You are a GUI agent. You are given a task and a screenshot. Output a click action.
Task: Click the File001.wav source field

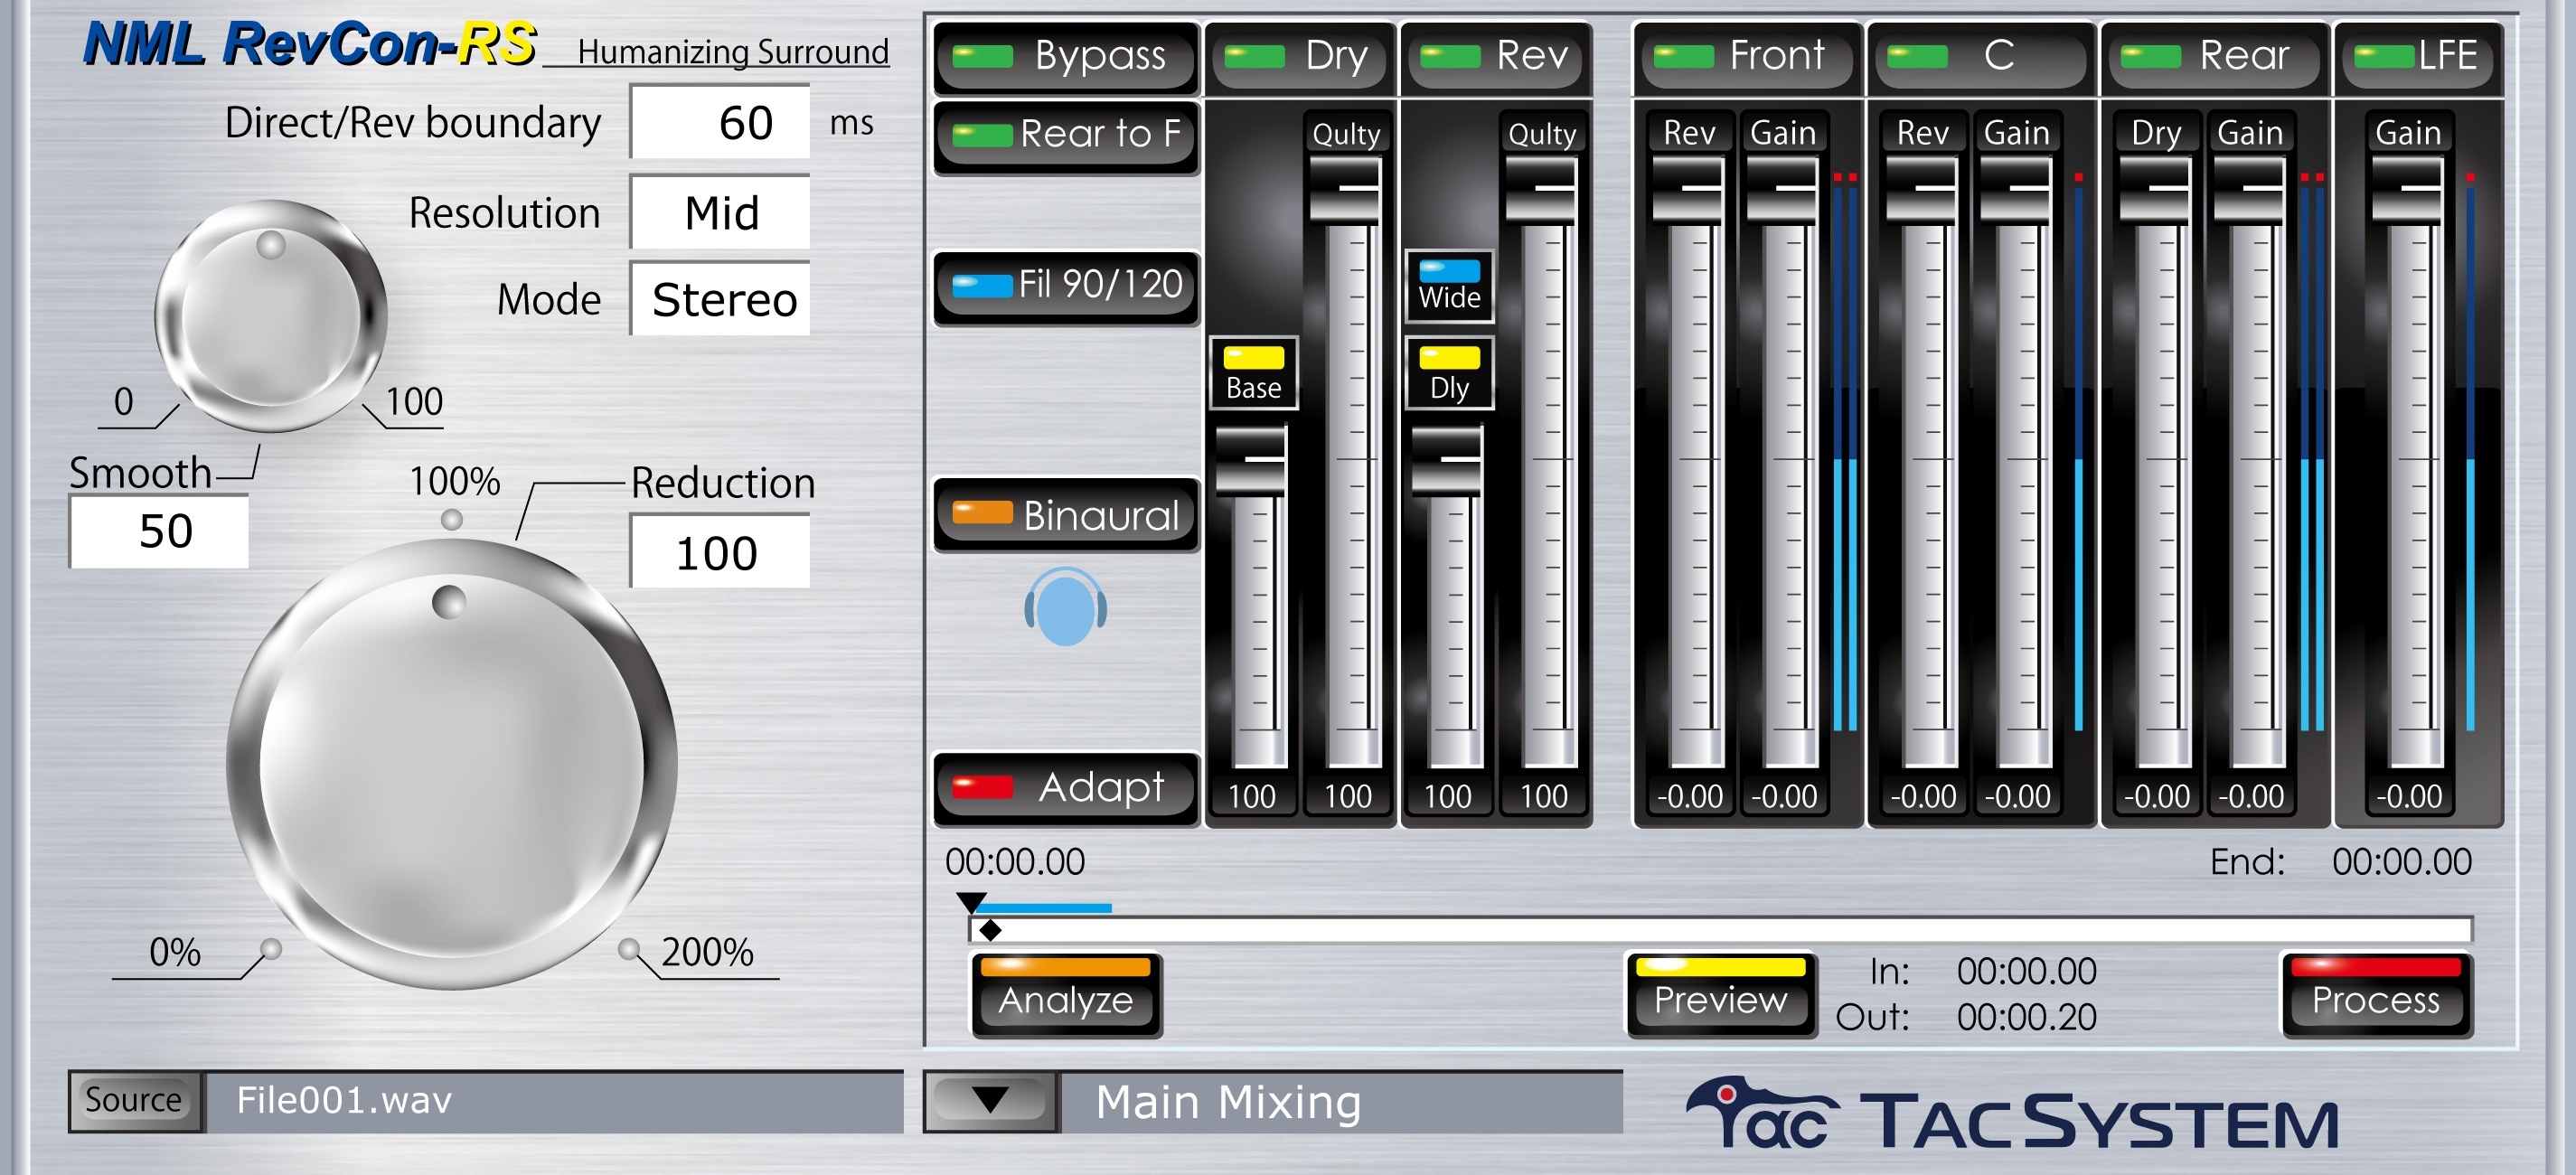click(x=554, y=1101)
